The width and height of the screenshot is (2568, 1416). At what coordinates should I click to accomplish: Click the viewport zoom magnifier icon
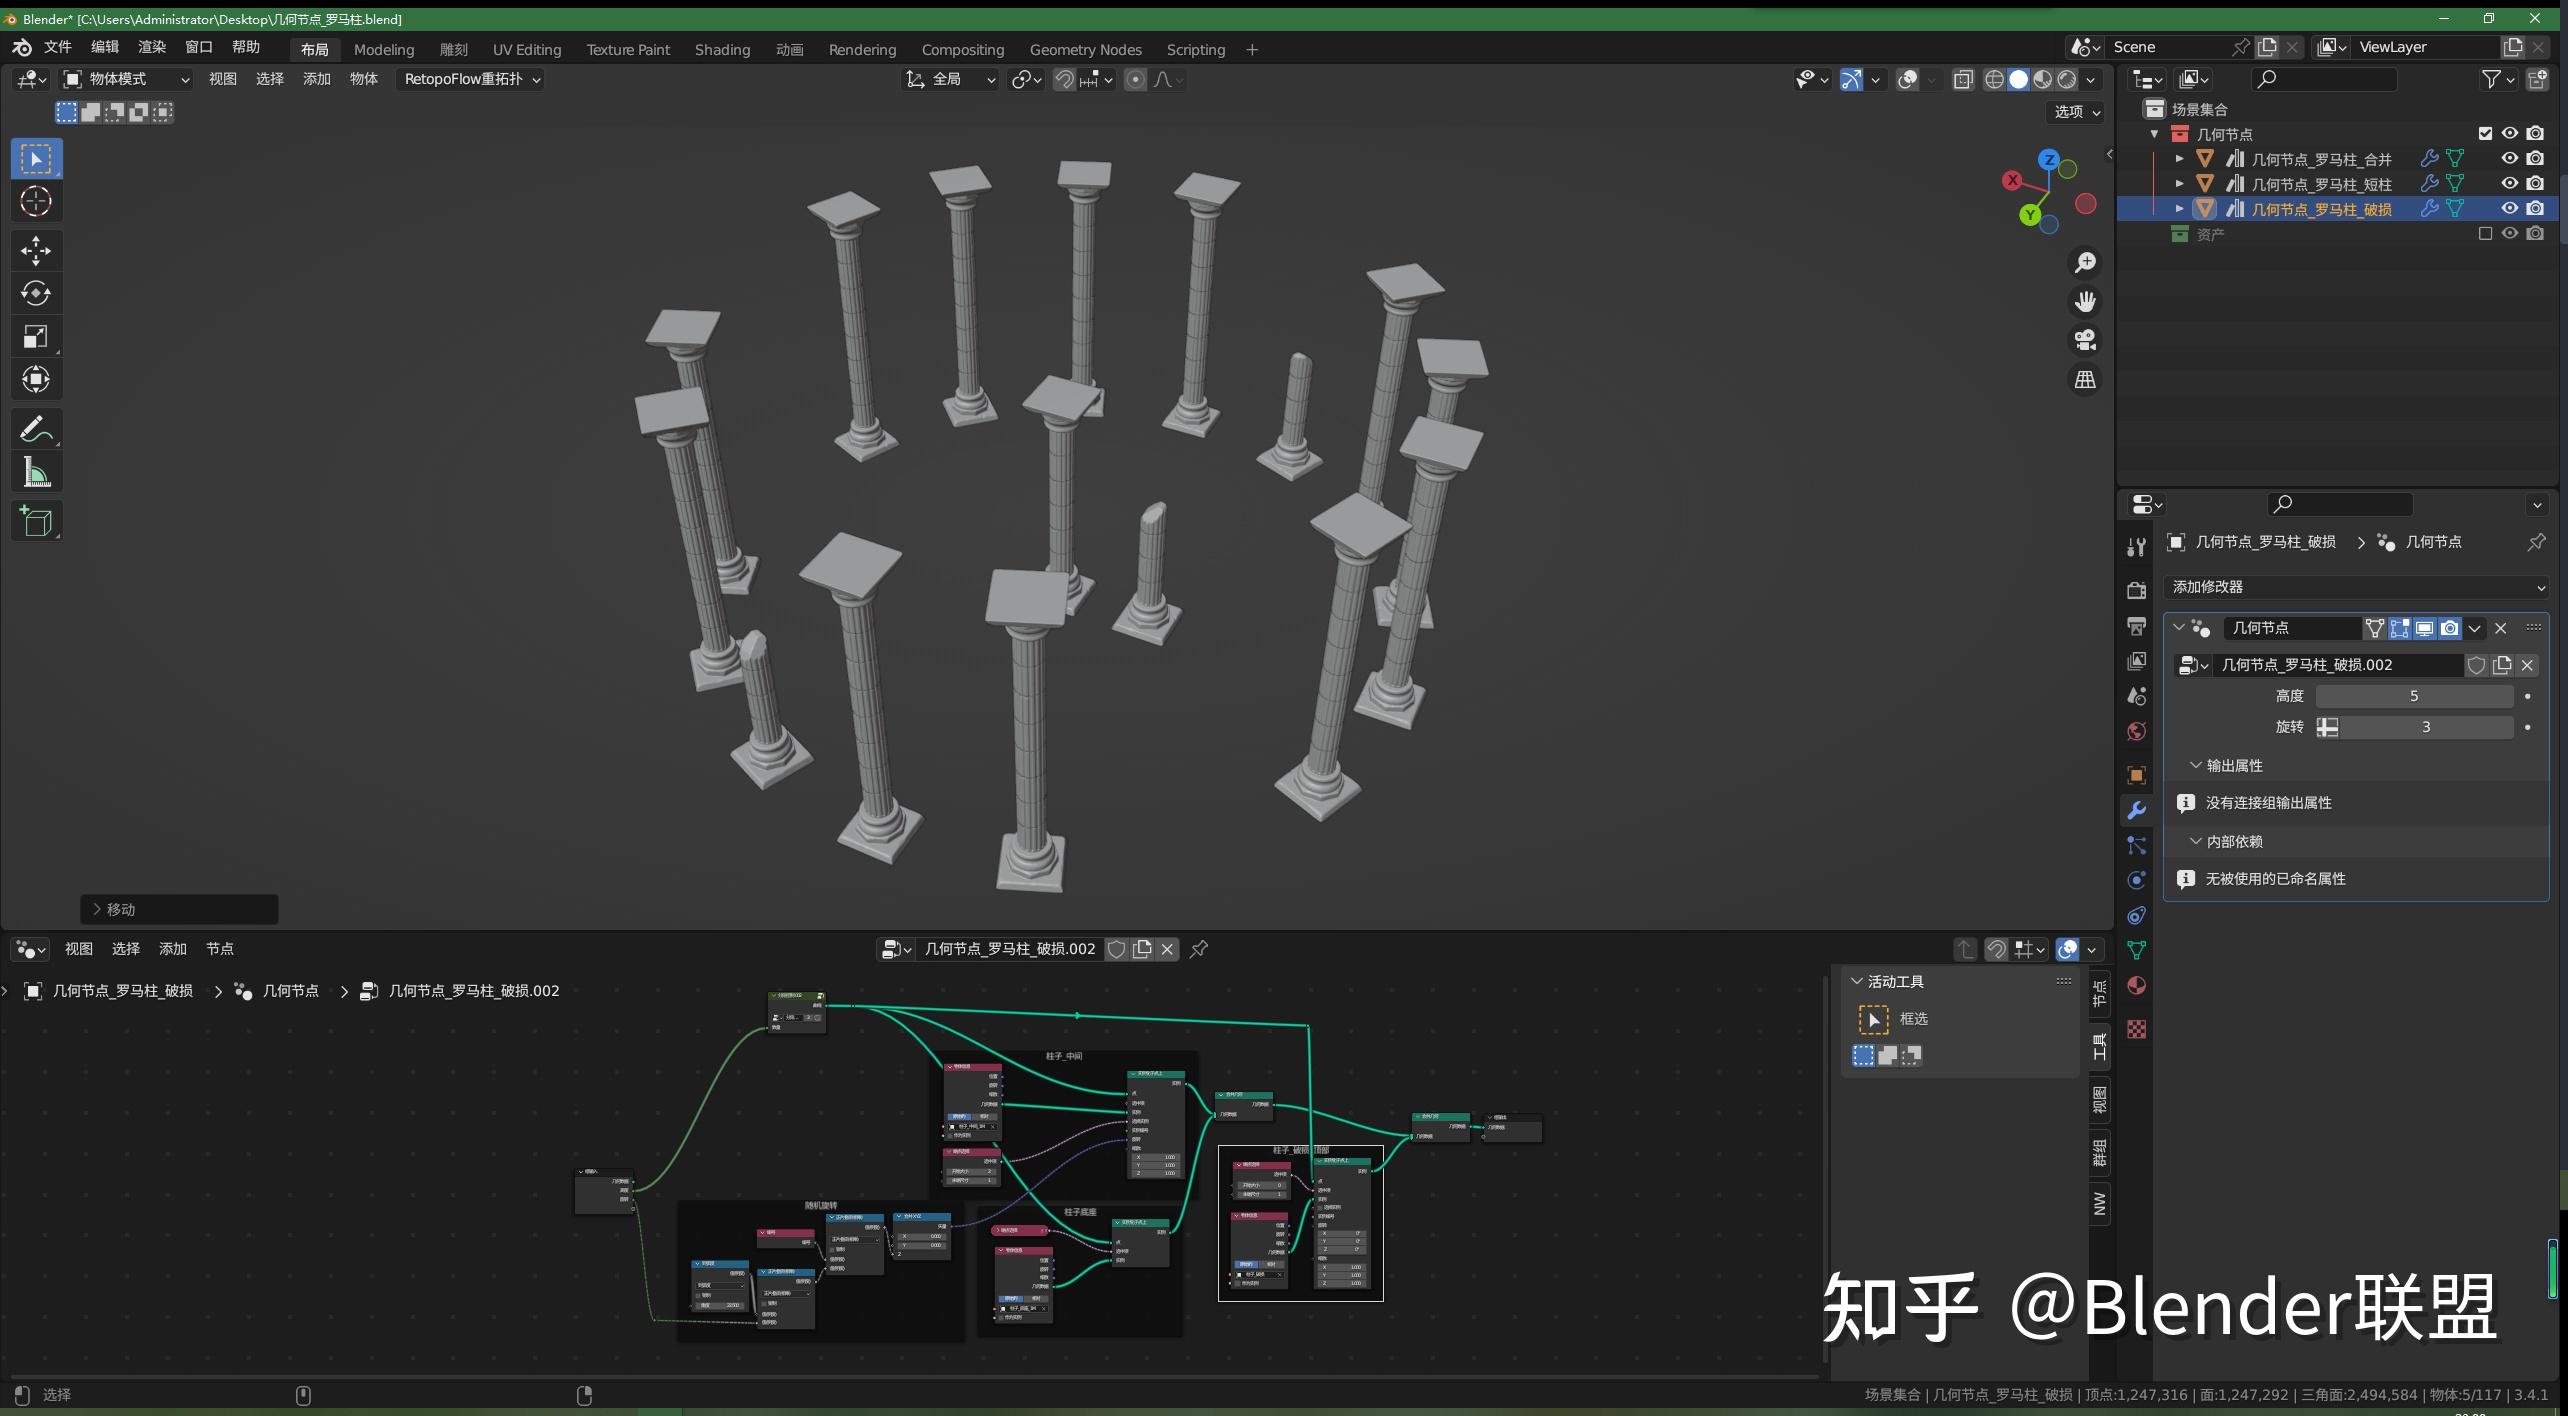(x=2085, y=263)
